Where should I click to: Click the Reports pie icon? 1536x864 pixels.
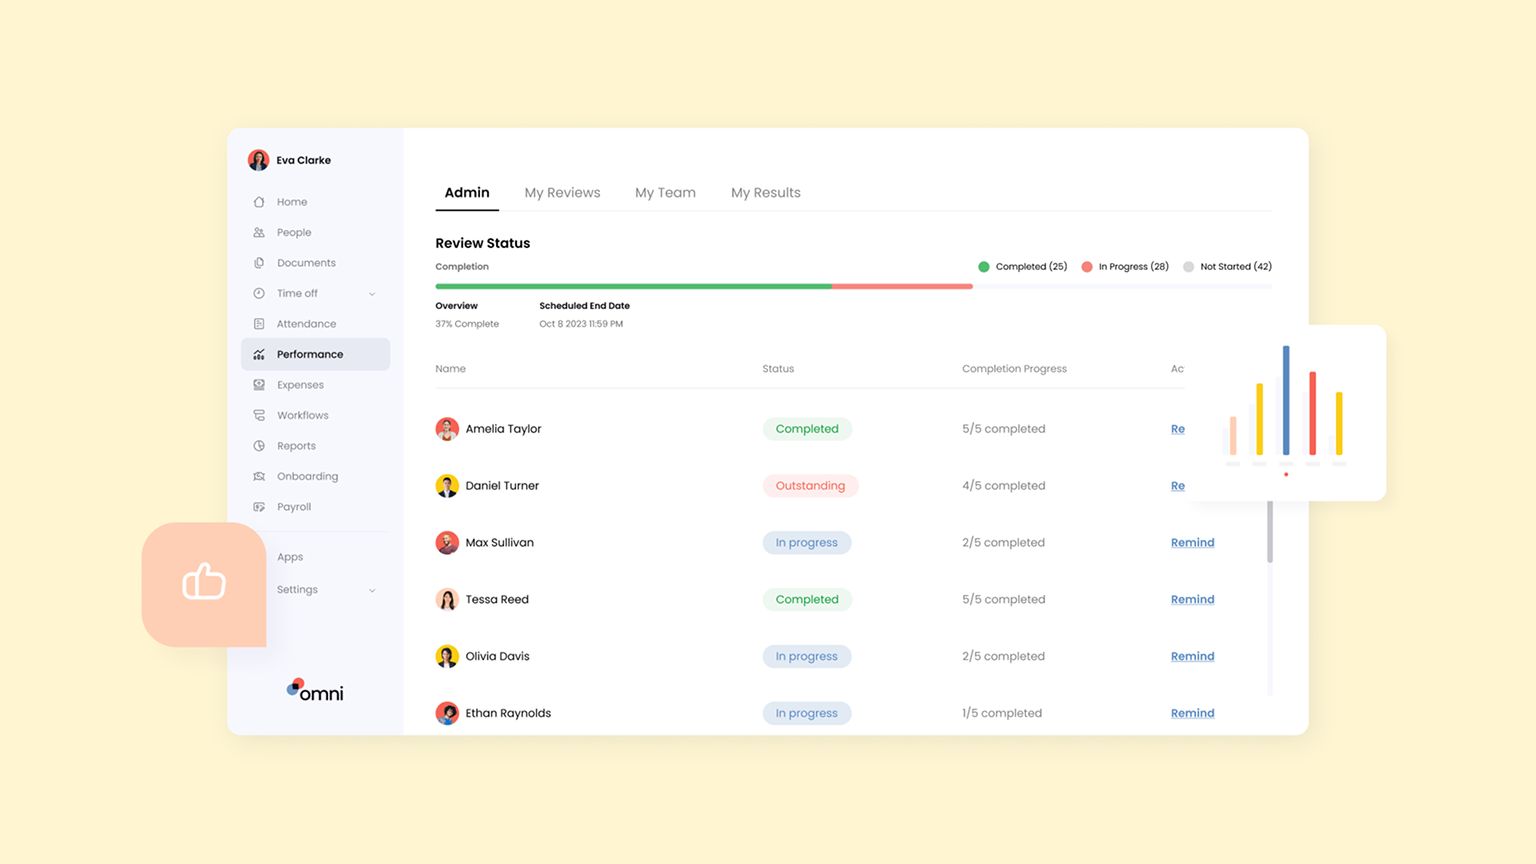click(259, 446)
